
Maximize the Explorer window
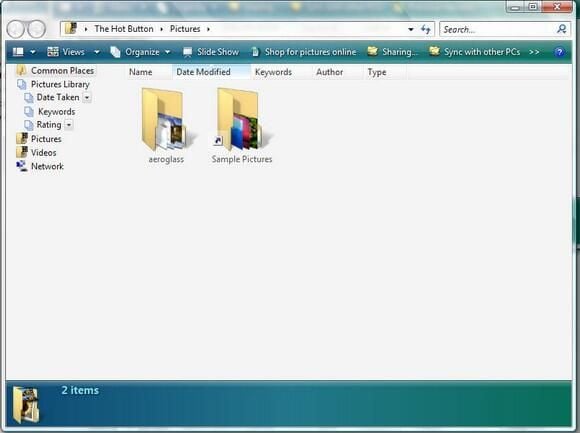(x=533, y=7)
